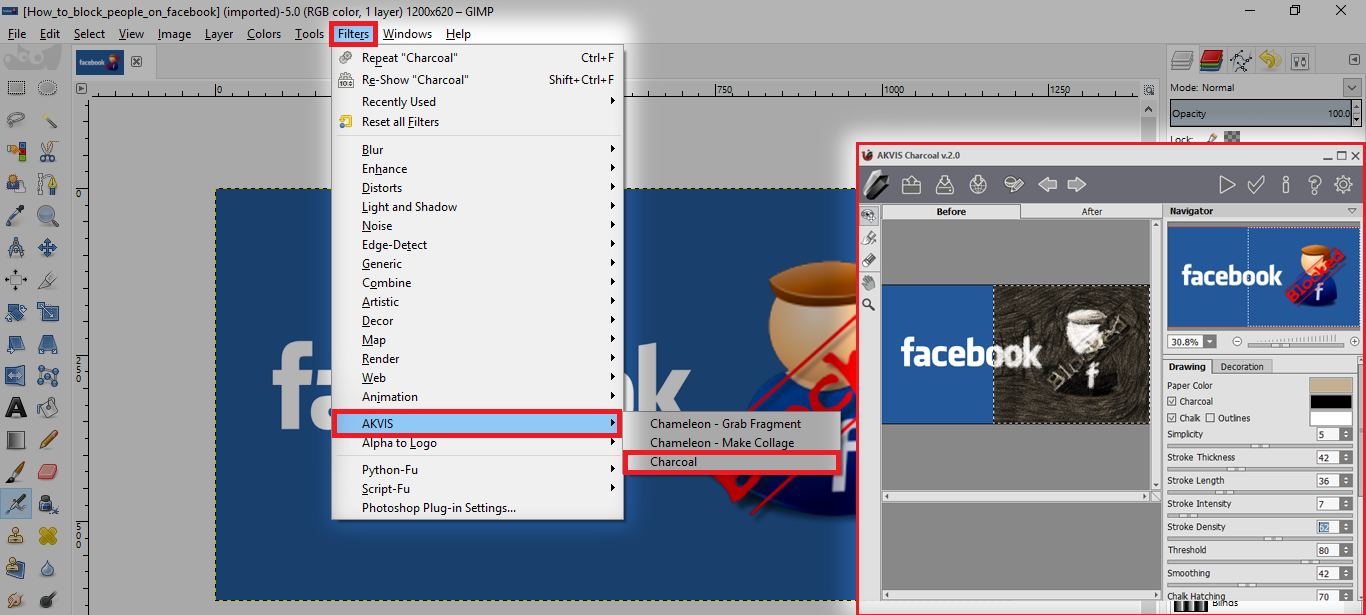Expand the Python-Fu submenu
The width and height of the screenshot is (1366, 615).
(x=477, y=470)
